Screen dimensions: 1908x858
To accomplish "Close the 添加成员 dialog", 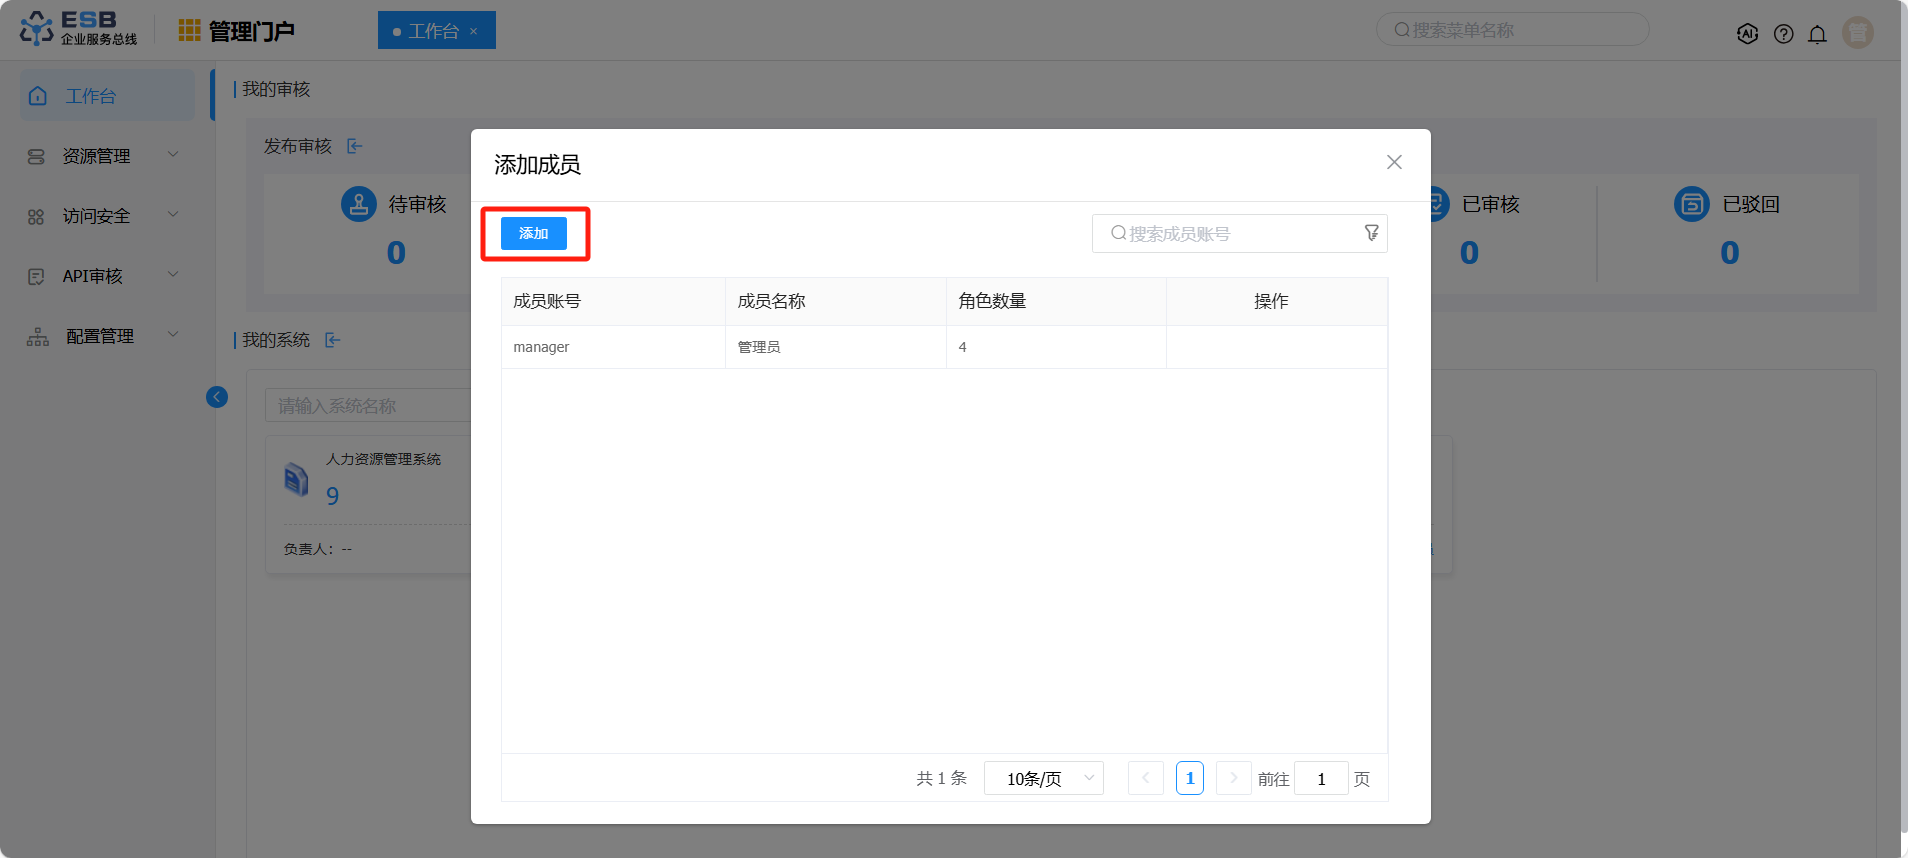I will [1394, 162].
